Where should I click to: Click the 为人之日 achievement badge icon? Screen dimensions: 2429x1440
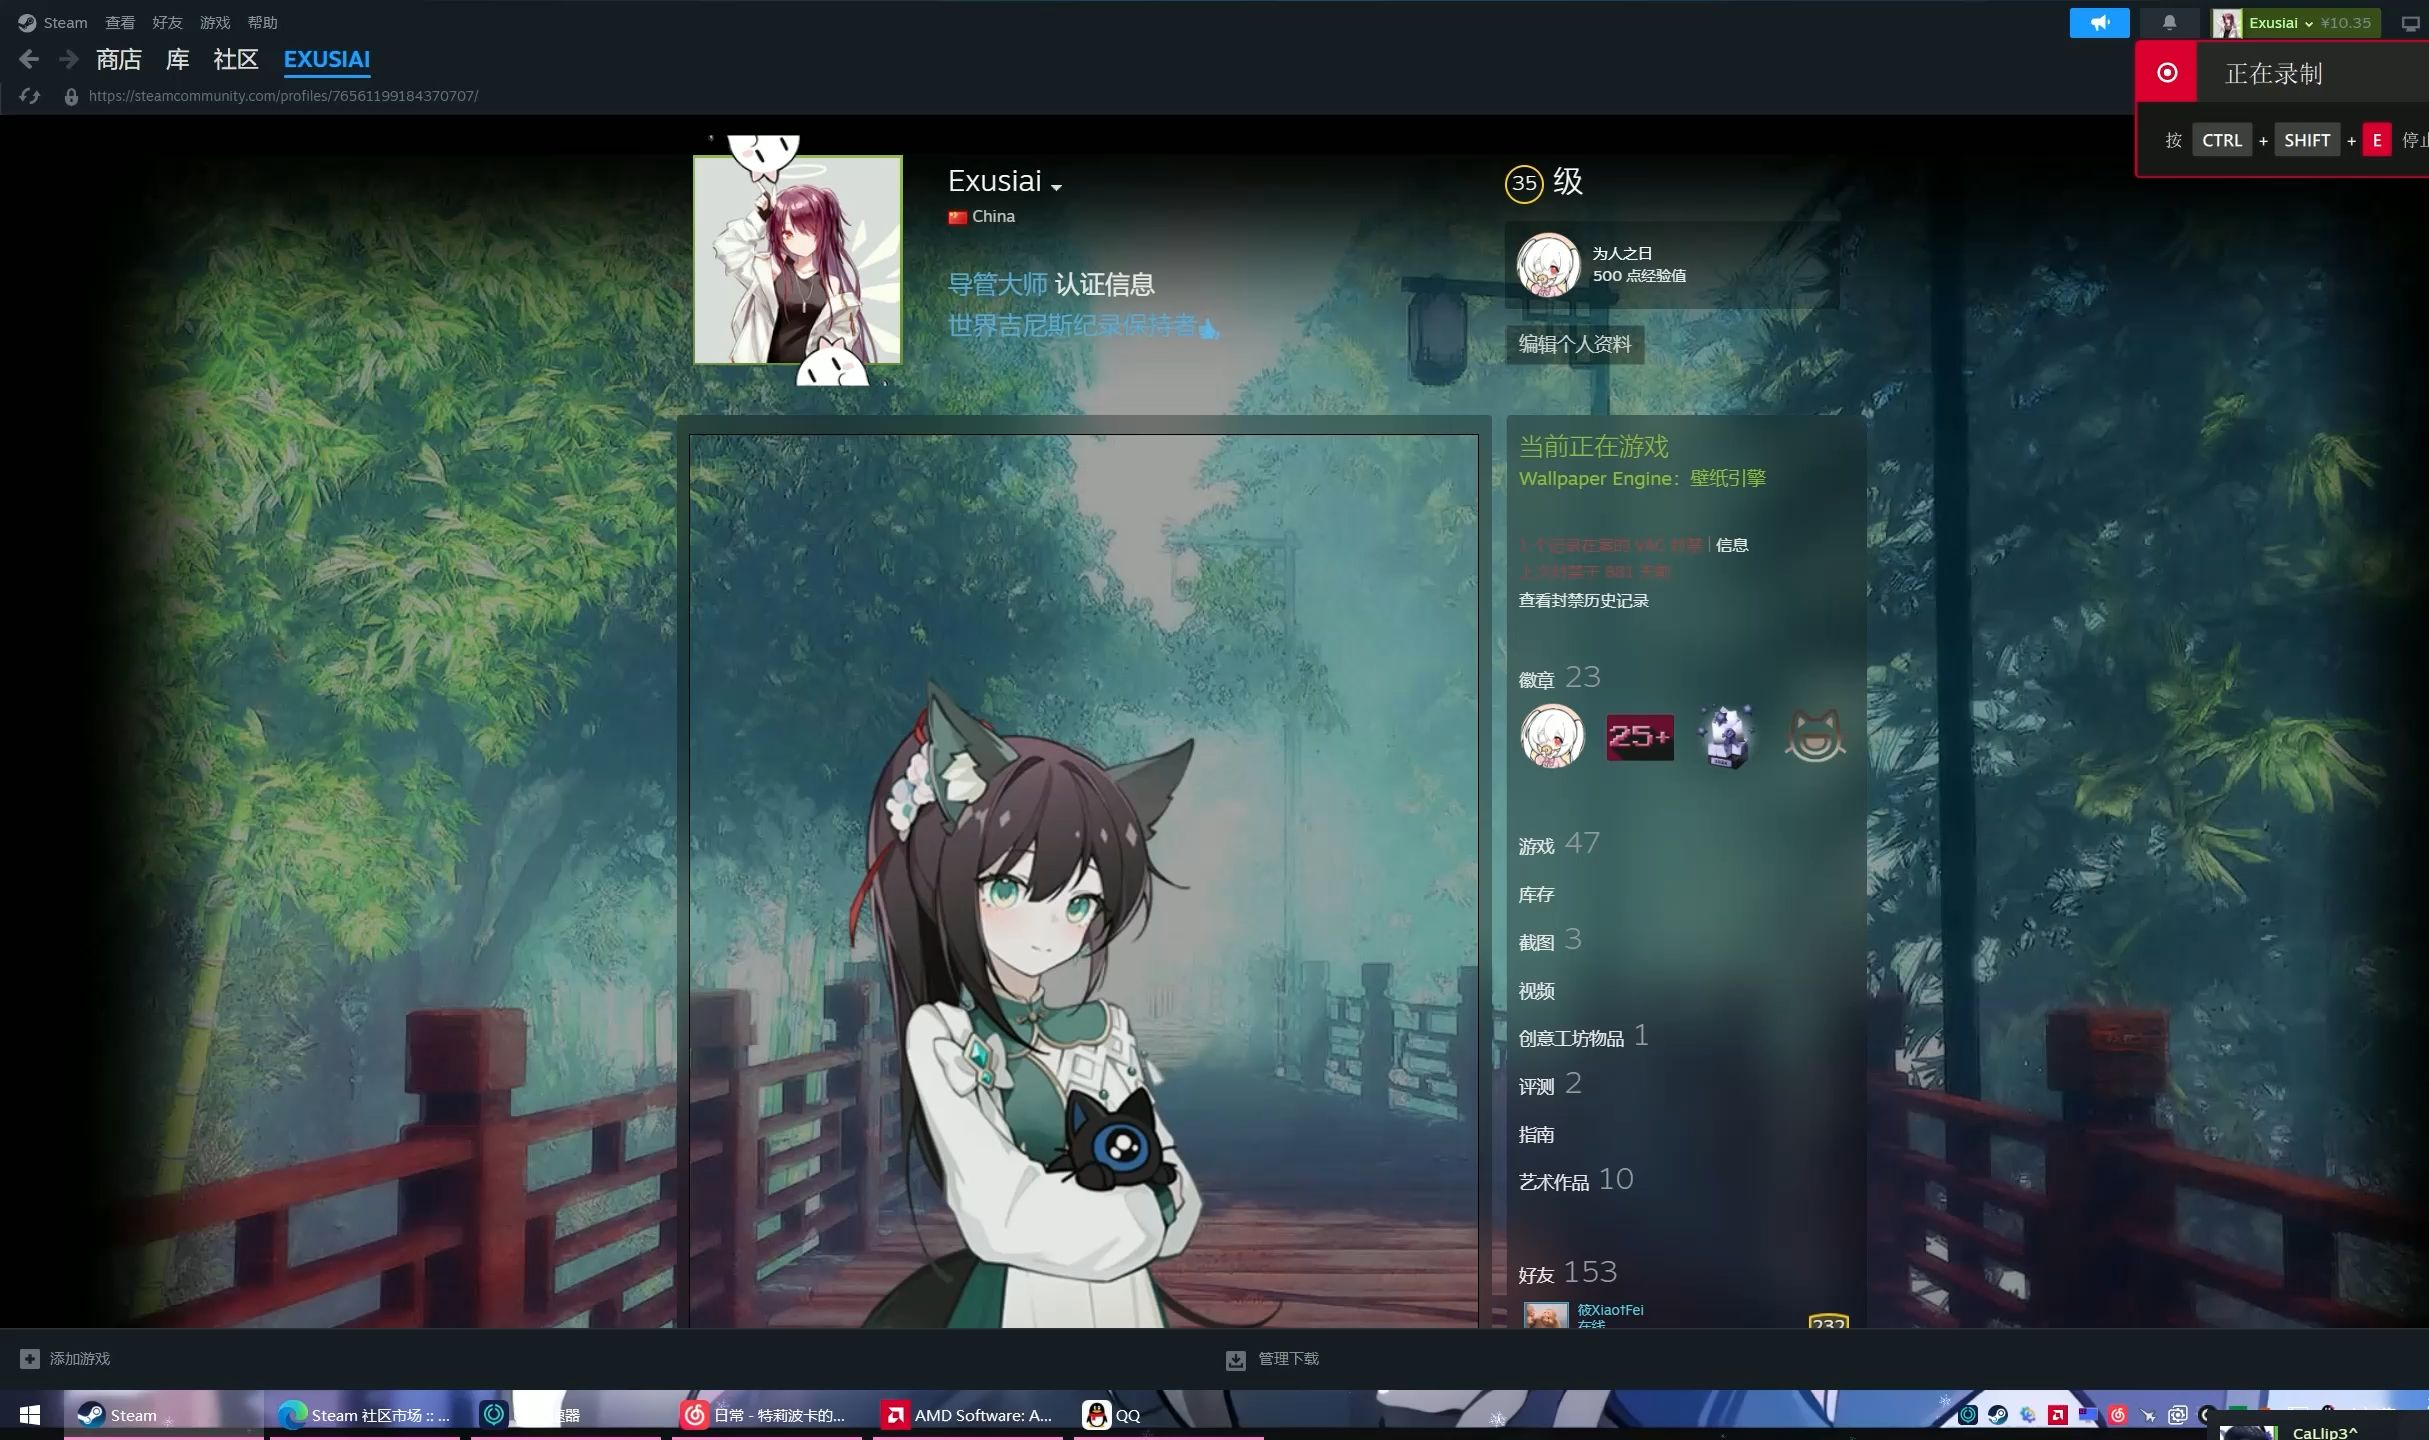[1546, 264]
